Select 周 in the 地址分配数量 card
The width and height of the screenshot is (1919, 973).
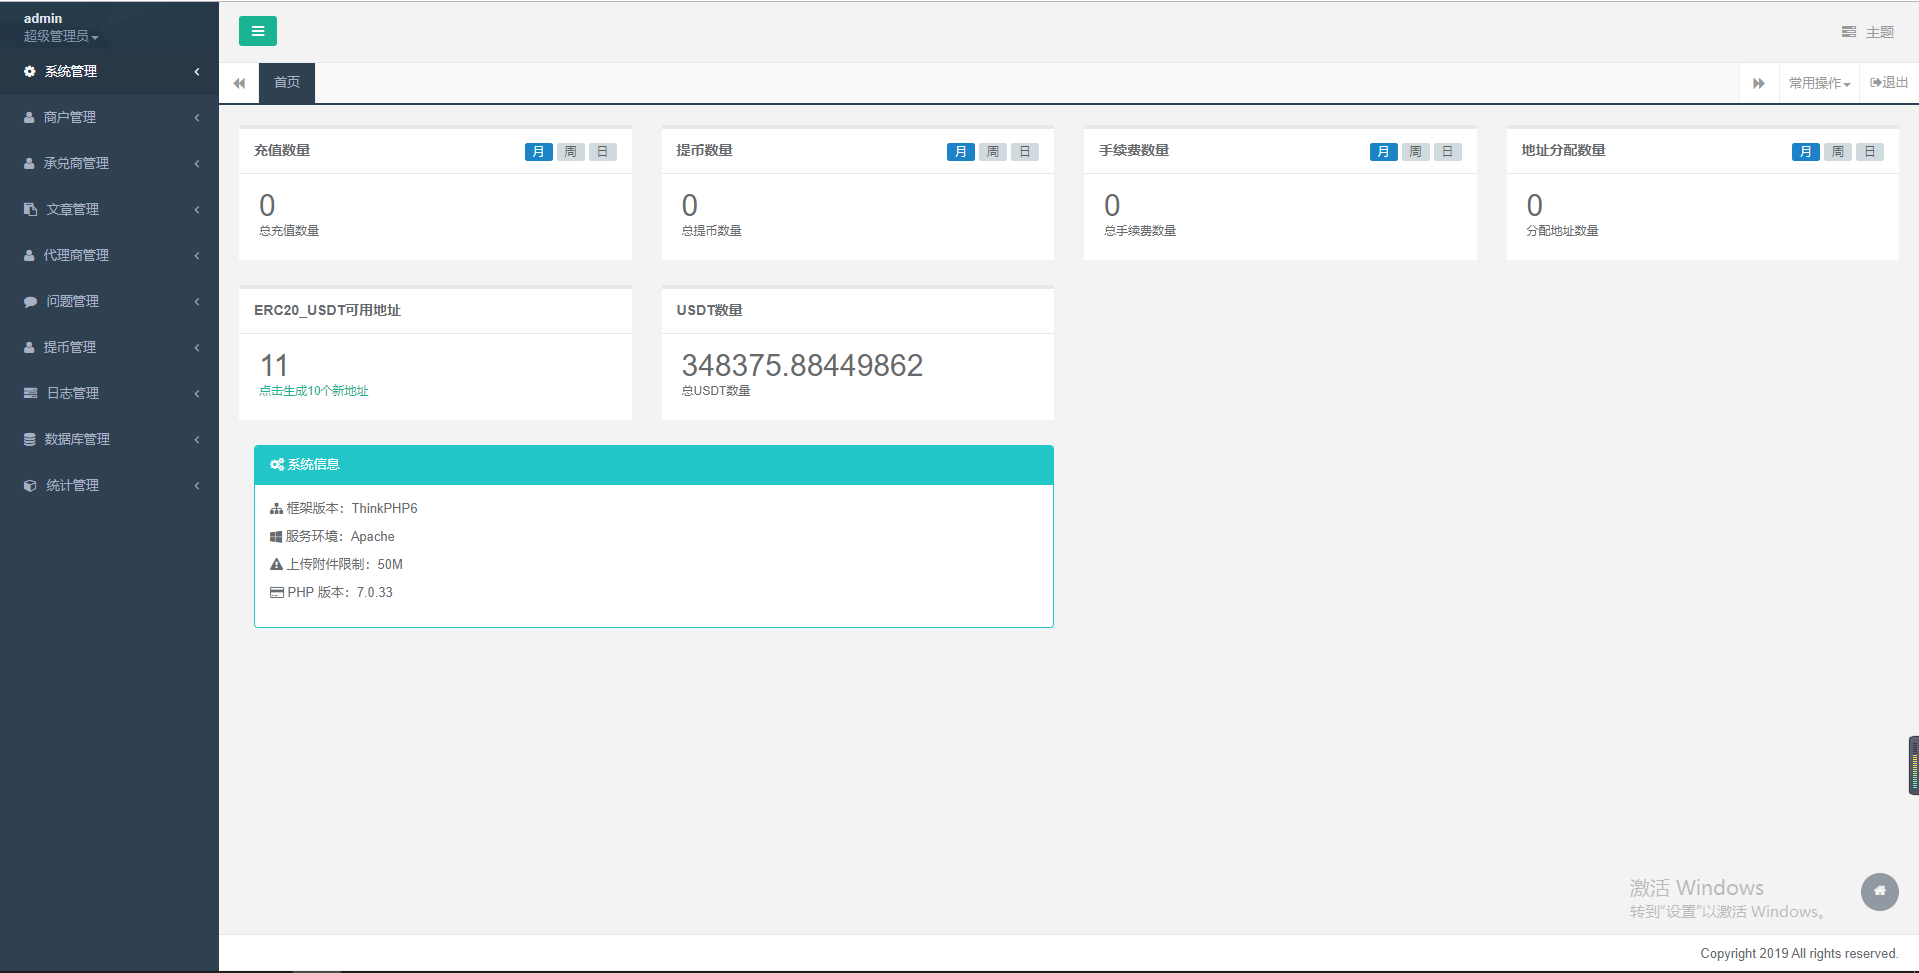(1837, 152)
